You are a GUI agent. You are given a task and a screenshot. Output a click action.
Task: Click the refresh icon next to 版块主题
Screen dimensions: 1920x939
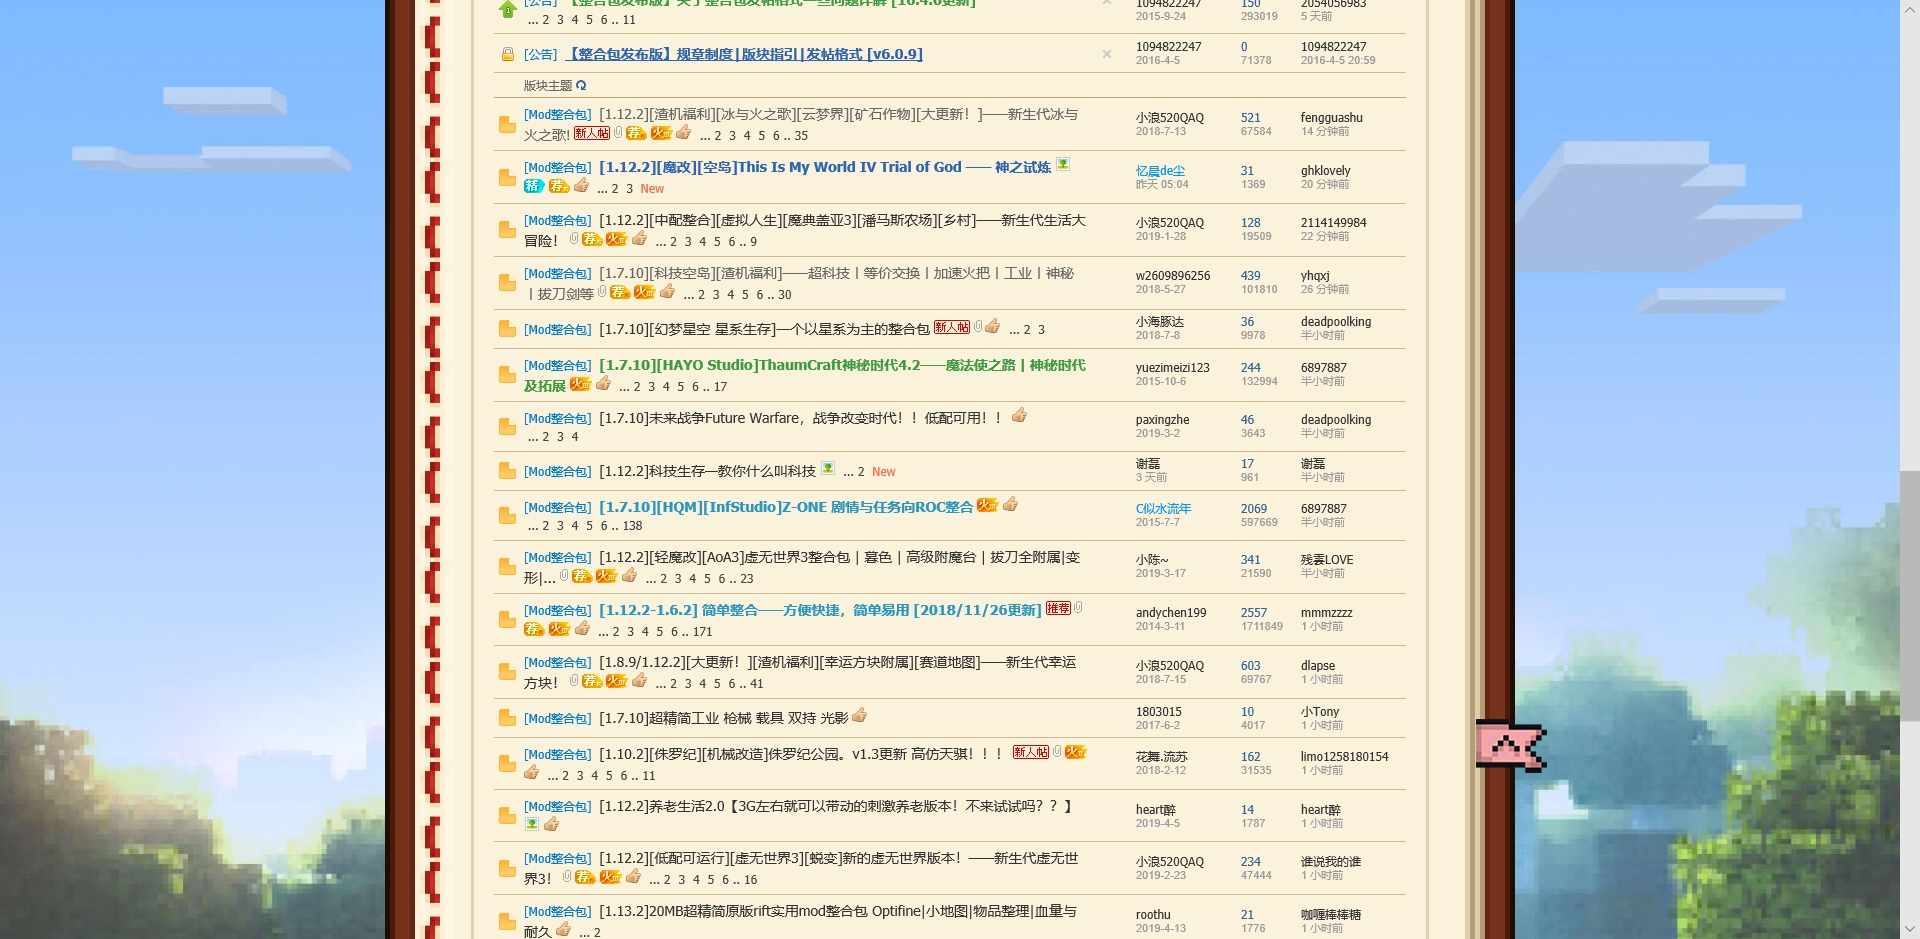click(x=582, y=86)
